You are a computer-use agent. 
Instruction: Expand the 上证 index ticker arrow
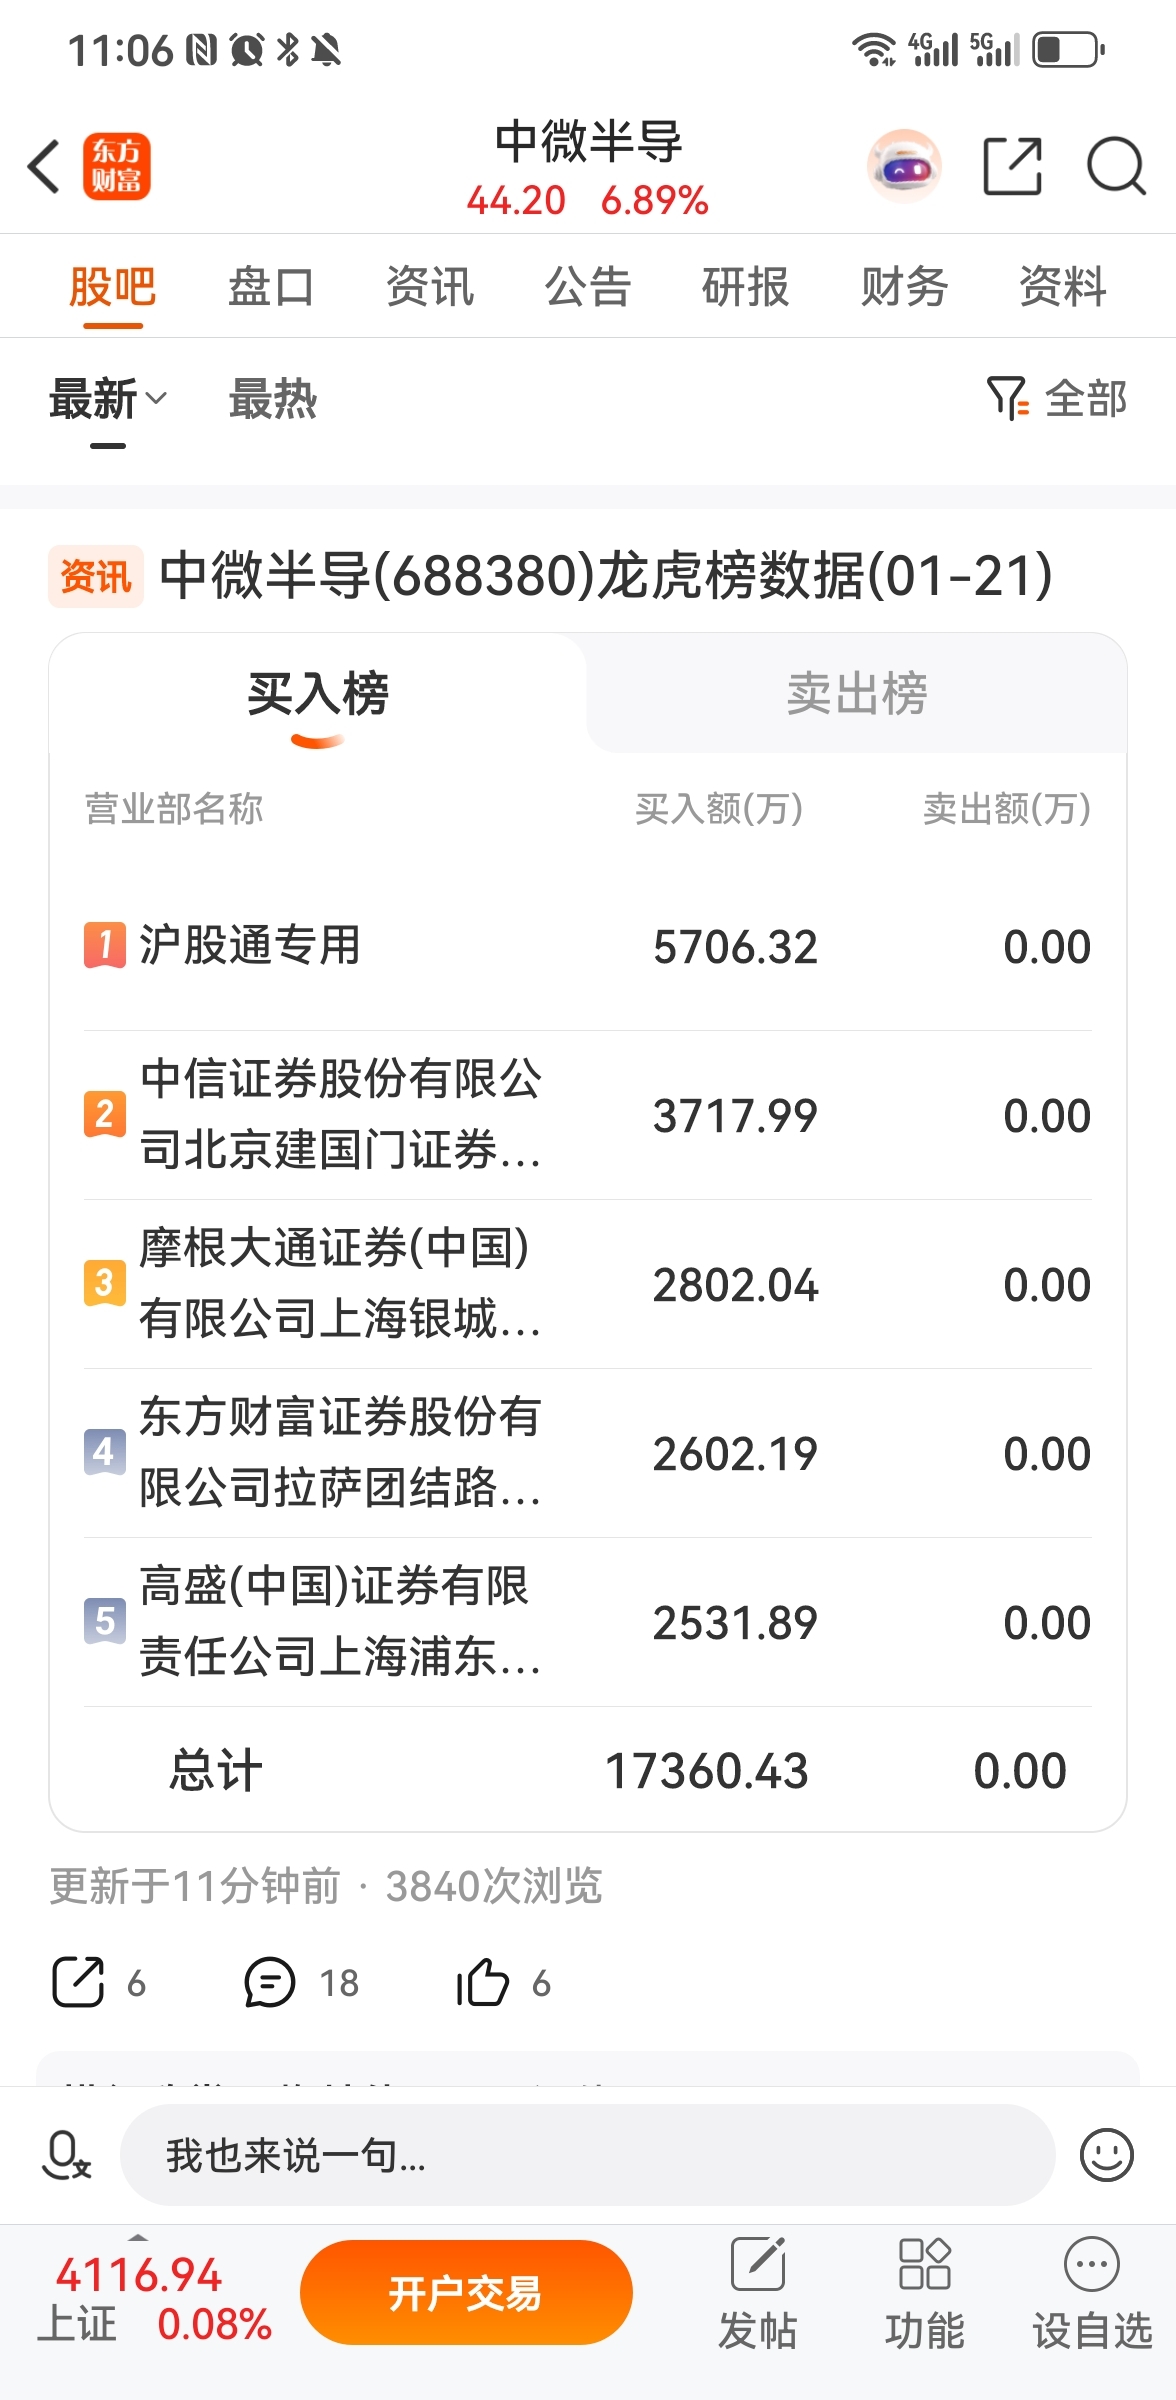[x=138, y=2237]
